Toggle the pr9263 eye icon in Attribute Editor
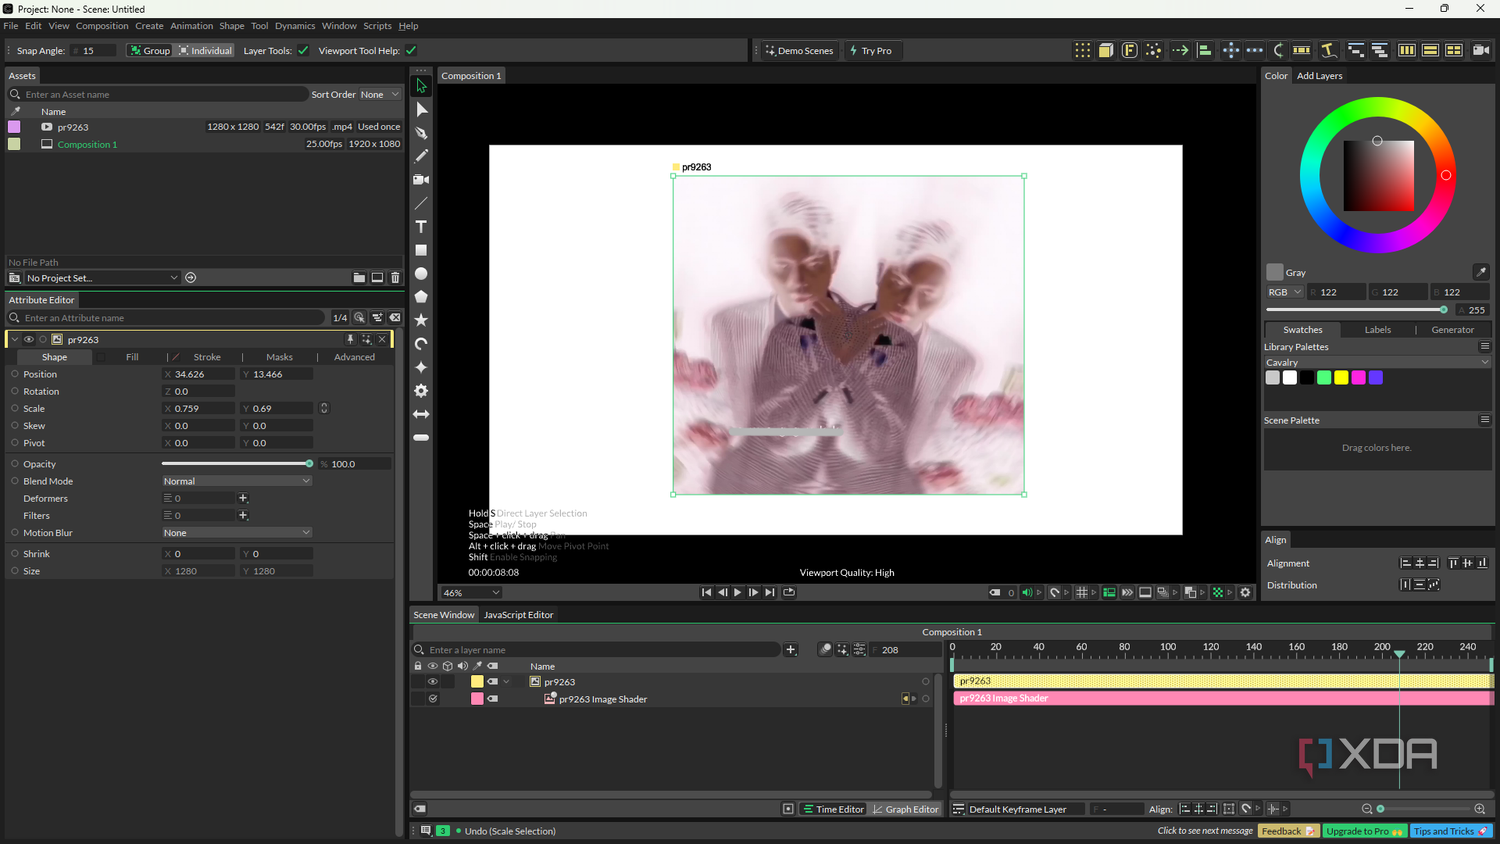 29,340
